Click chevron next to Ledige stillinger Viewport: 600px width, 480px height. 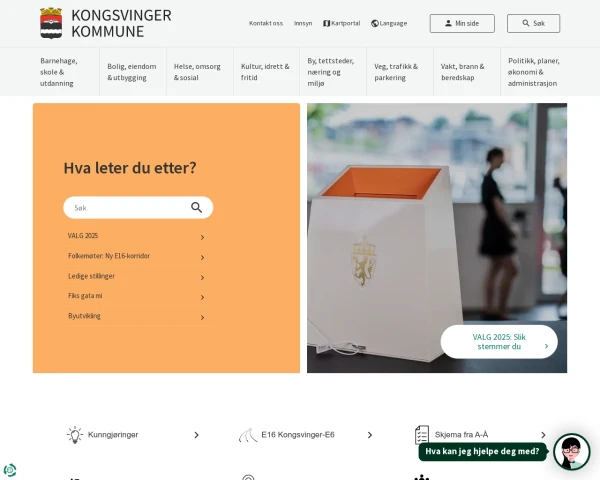202,278
